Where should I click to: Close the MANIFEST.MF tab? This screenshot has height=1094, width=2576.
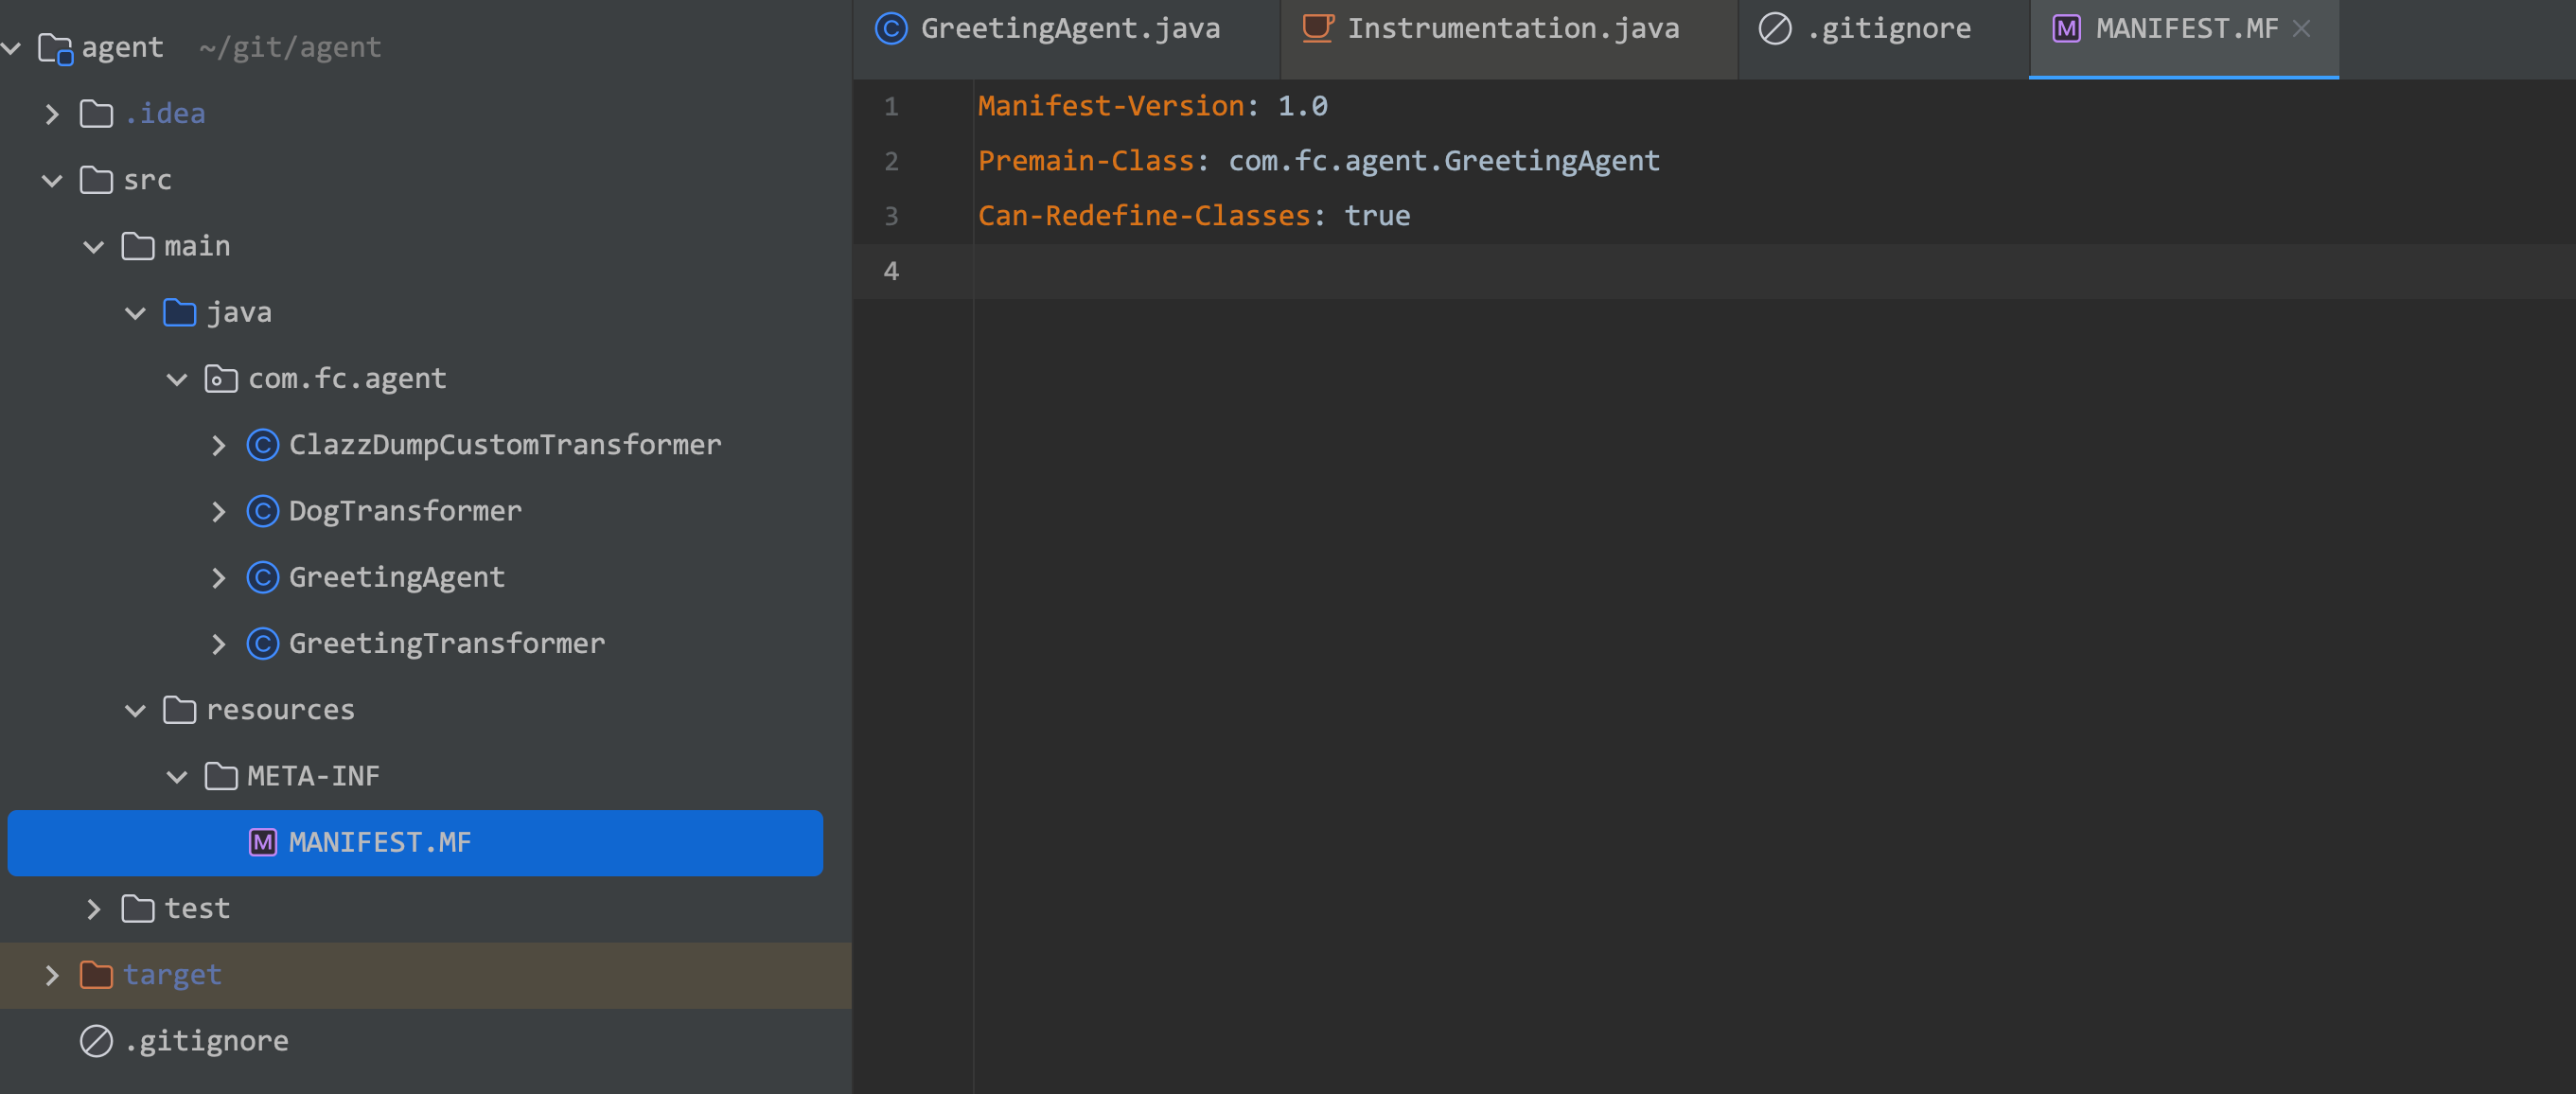click(x=2302, y=28)
